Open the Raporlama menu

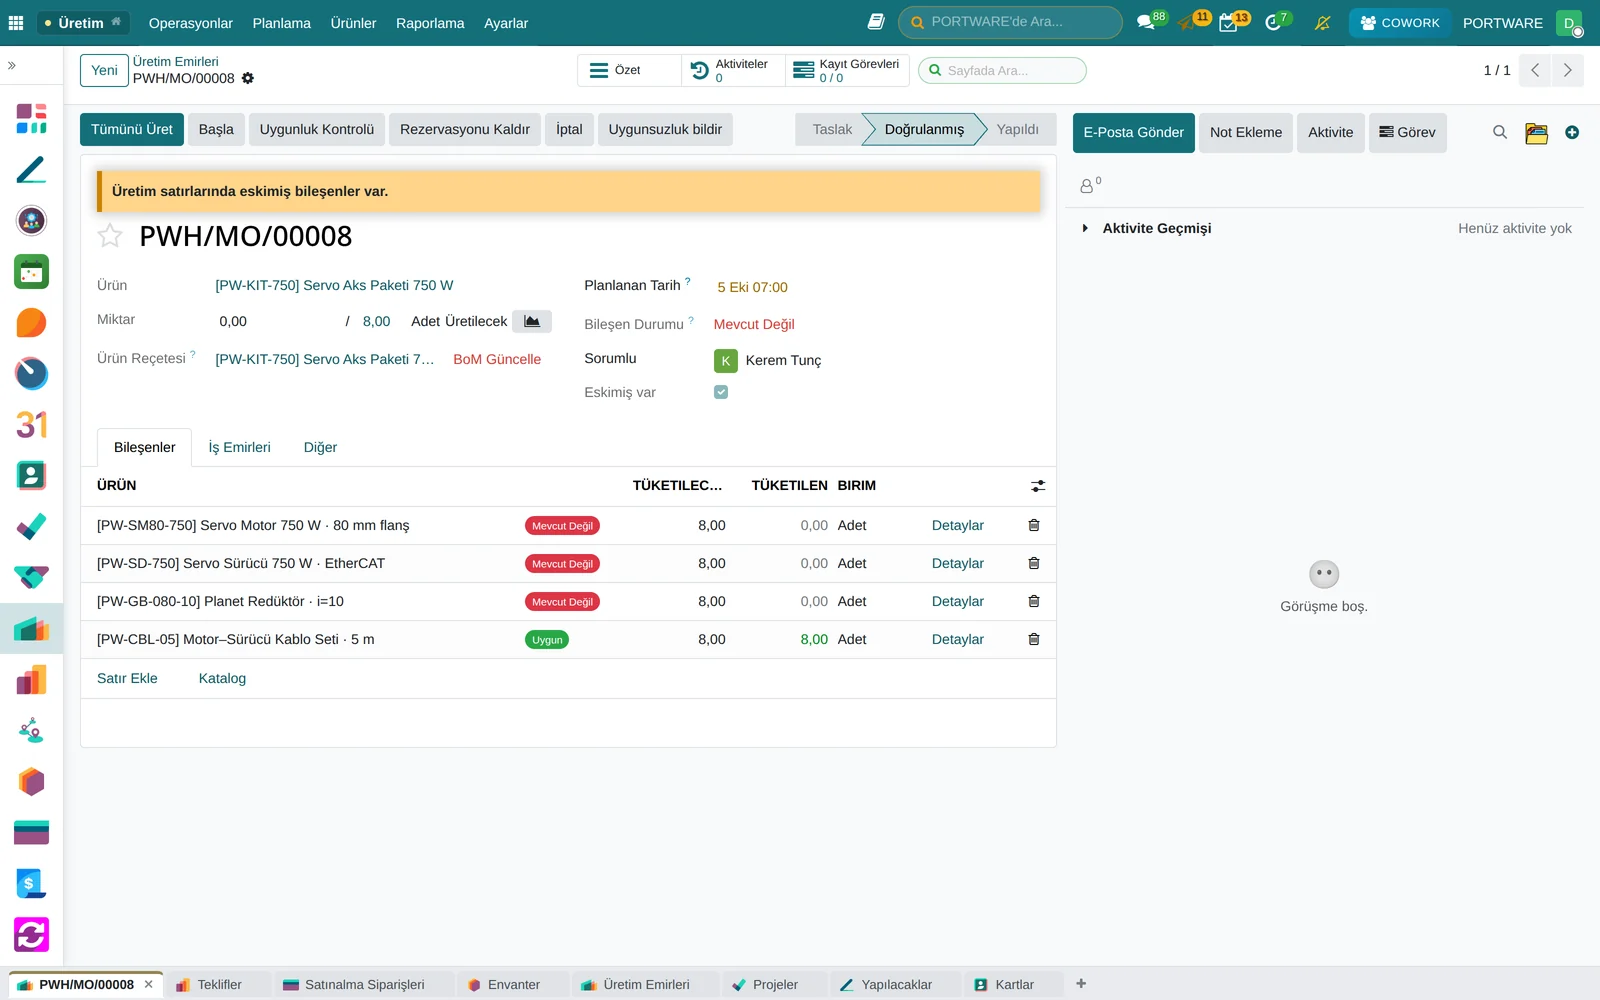point(430,23)
